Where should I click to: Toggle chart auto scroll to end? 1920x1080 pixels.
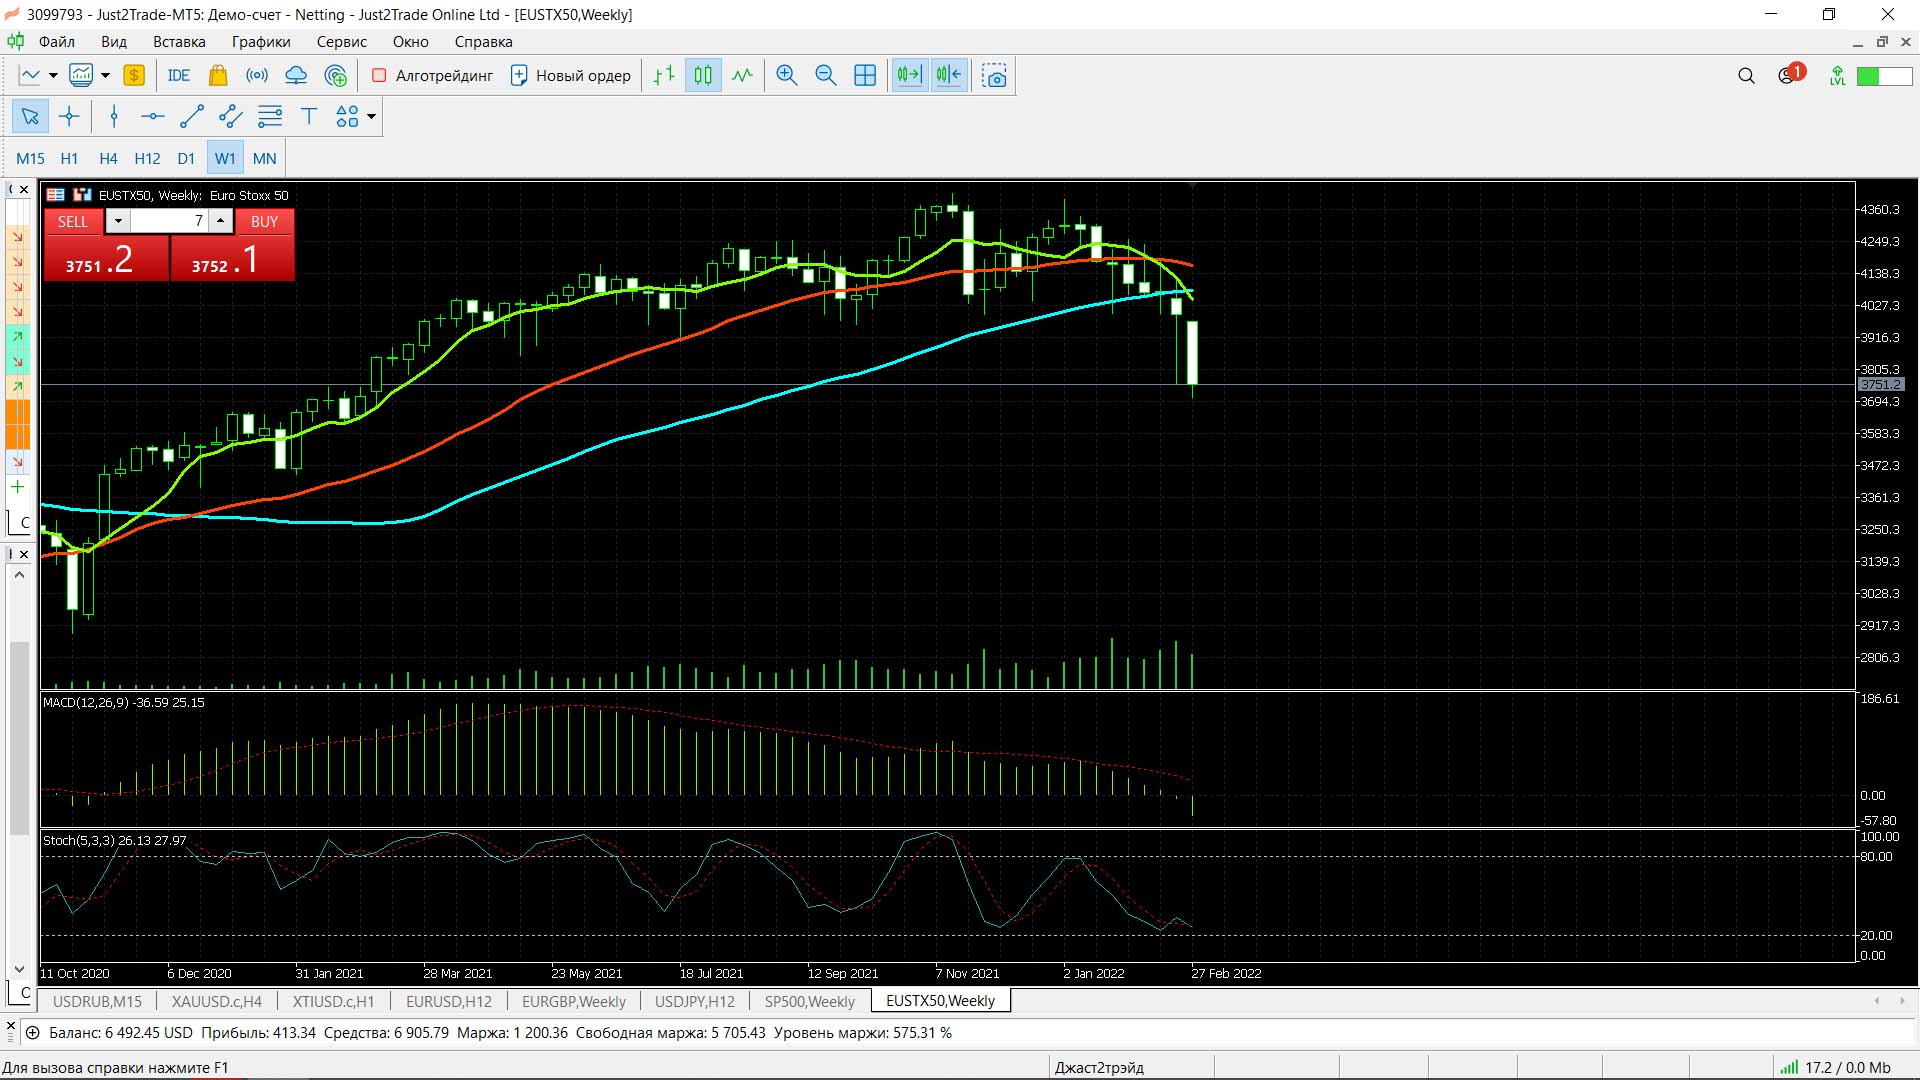910,75
